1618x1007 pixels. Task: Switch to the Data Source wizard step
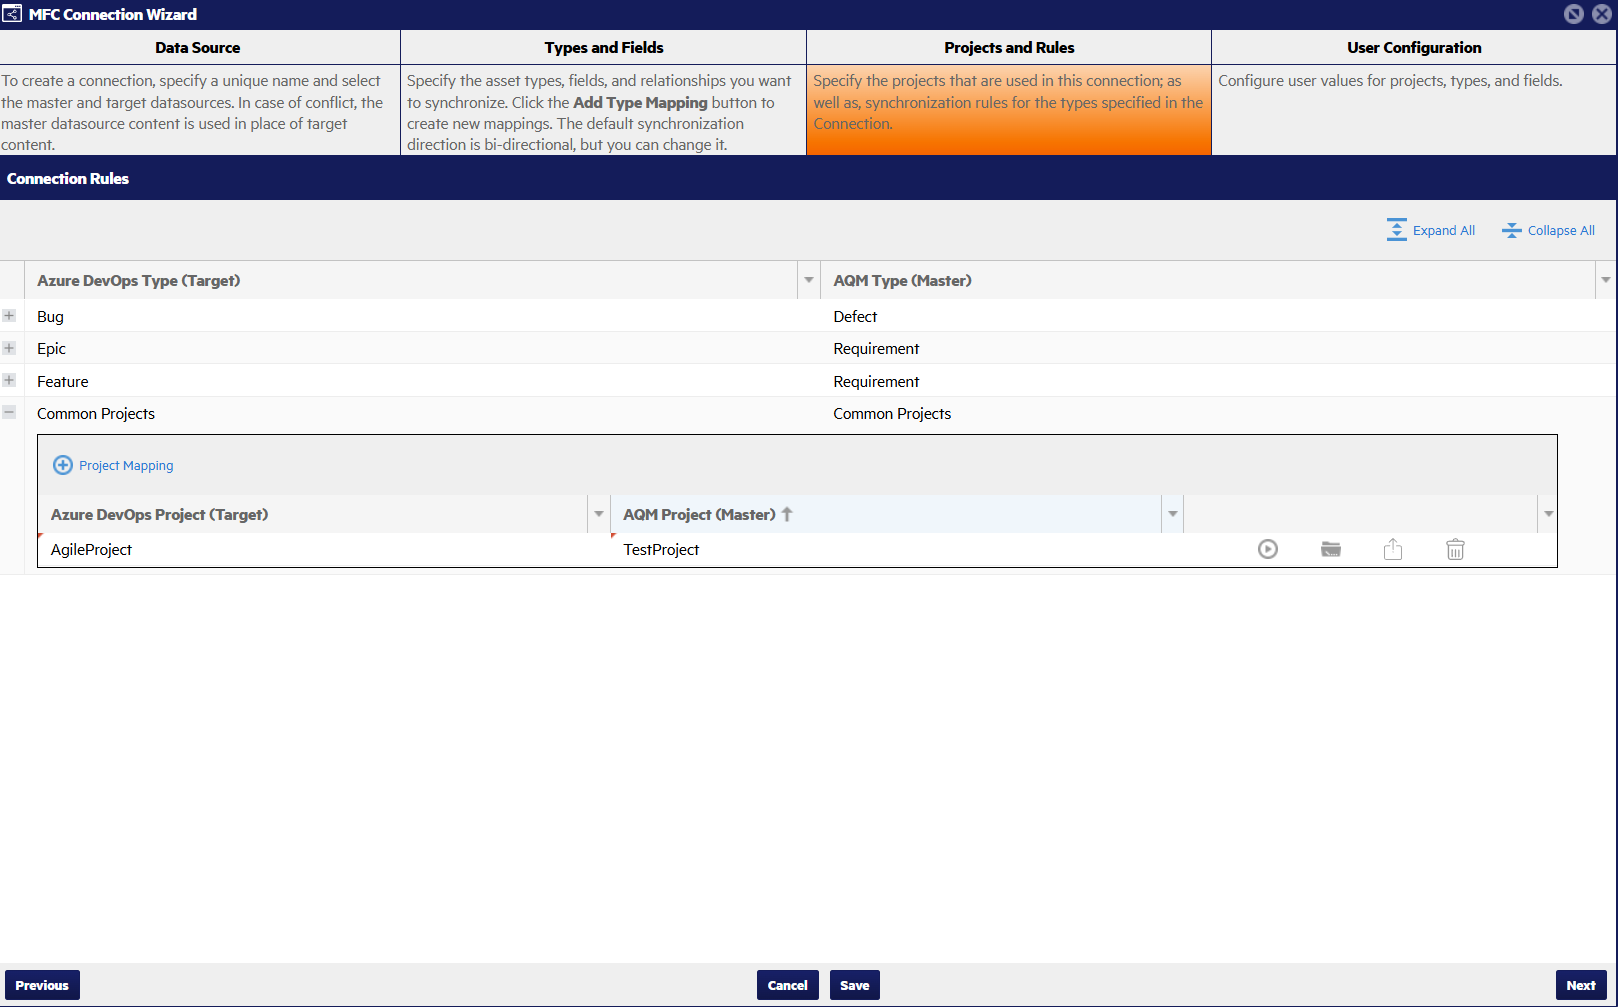(199, 47)
